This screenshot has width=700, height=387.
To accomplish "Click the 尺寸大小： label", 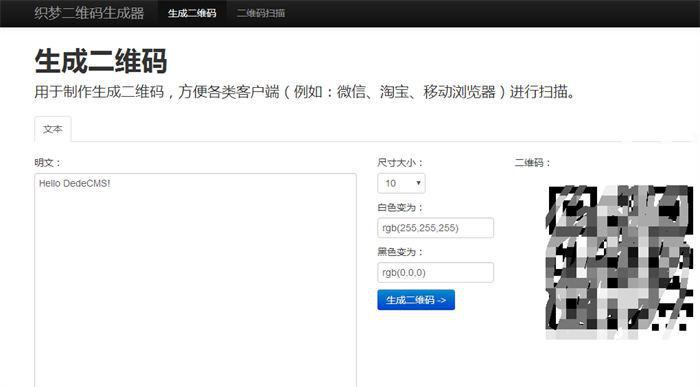I will pos(400,162).
